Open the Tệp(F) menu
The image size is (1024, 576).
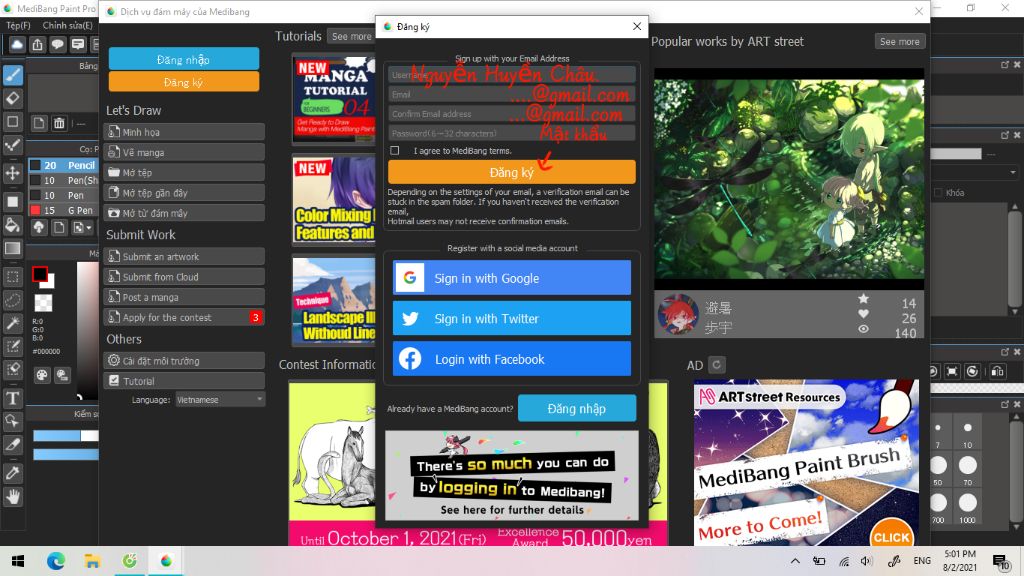coord(18,25)
